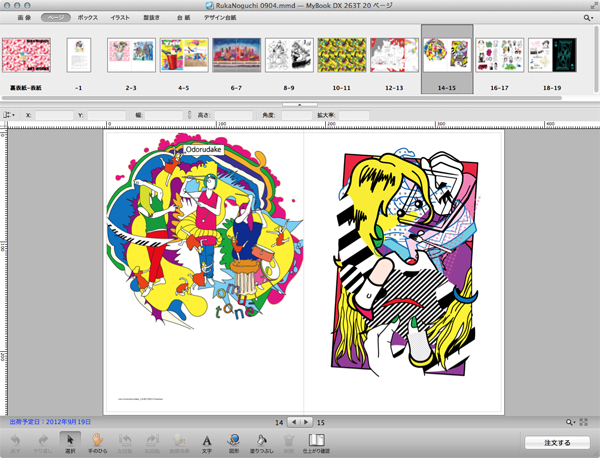
Task: Collapse the thumbnail strip with divider handle
Action: pos(300,104)
